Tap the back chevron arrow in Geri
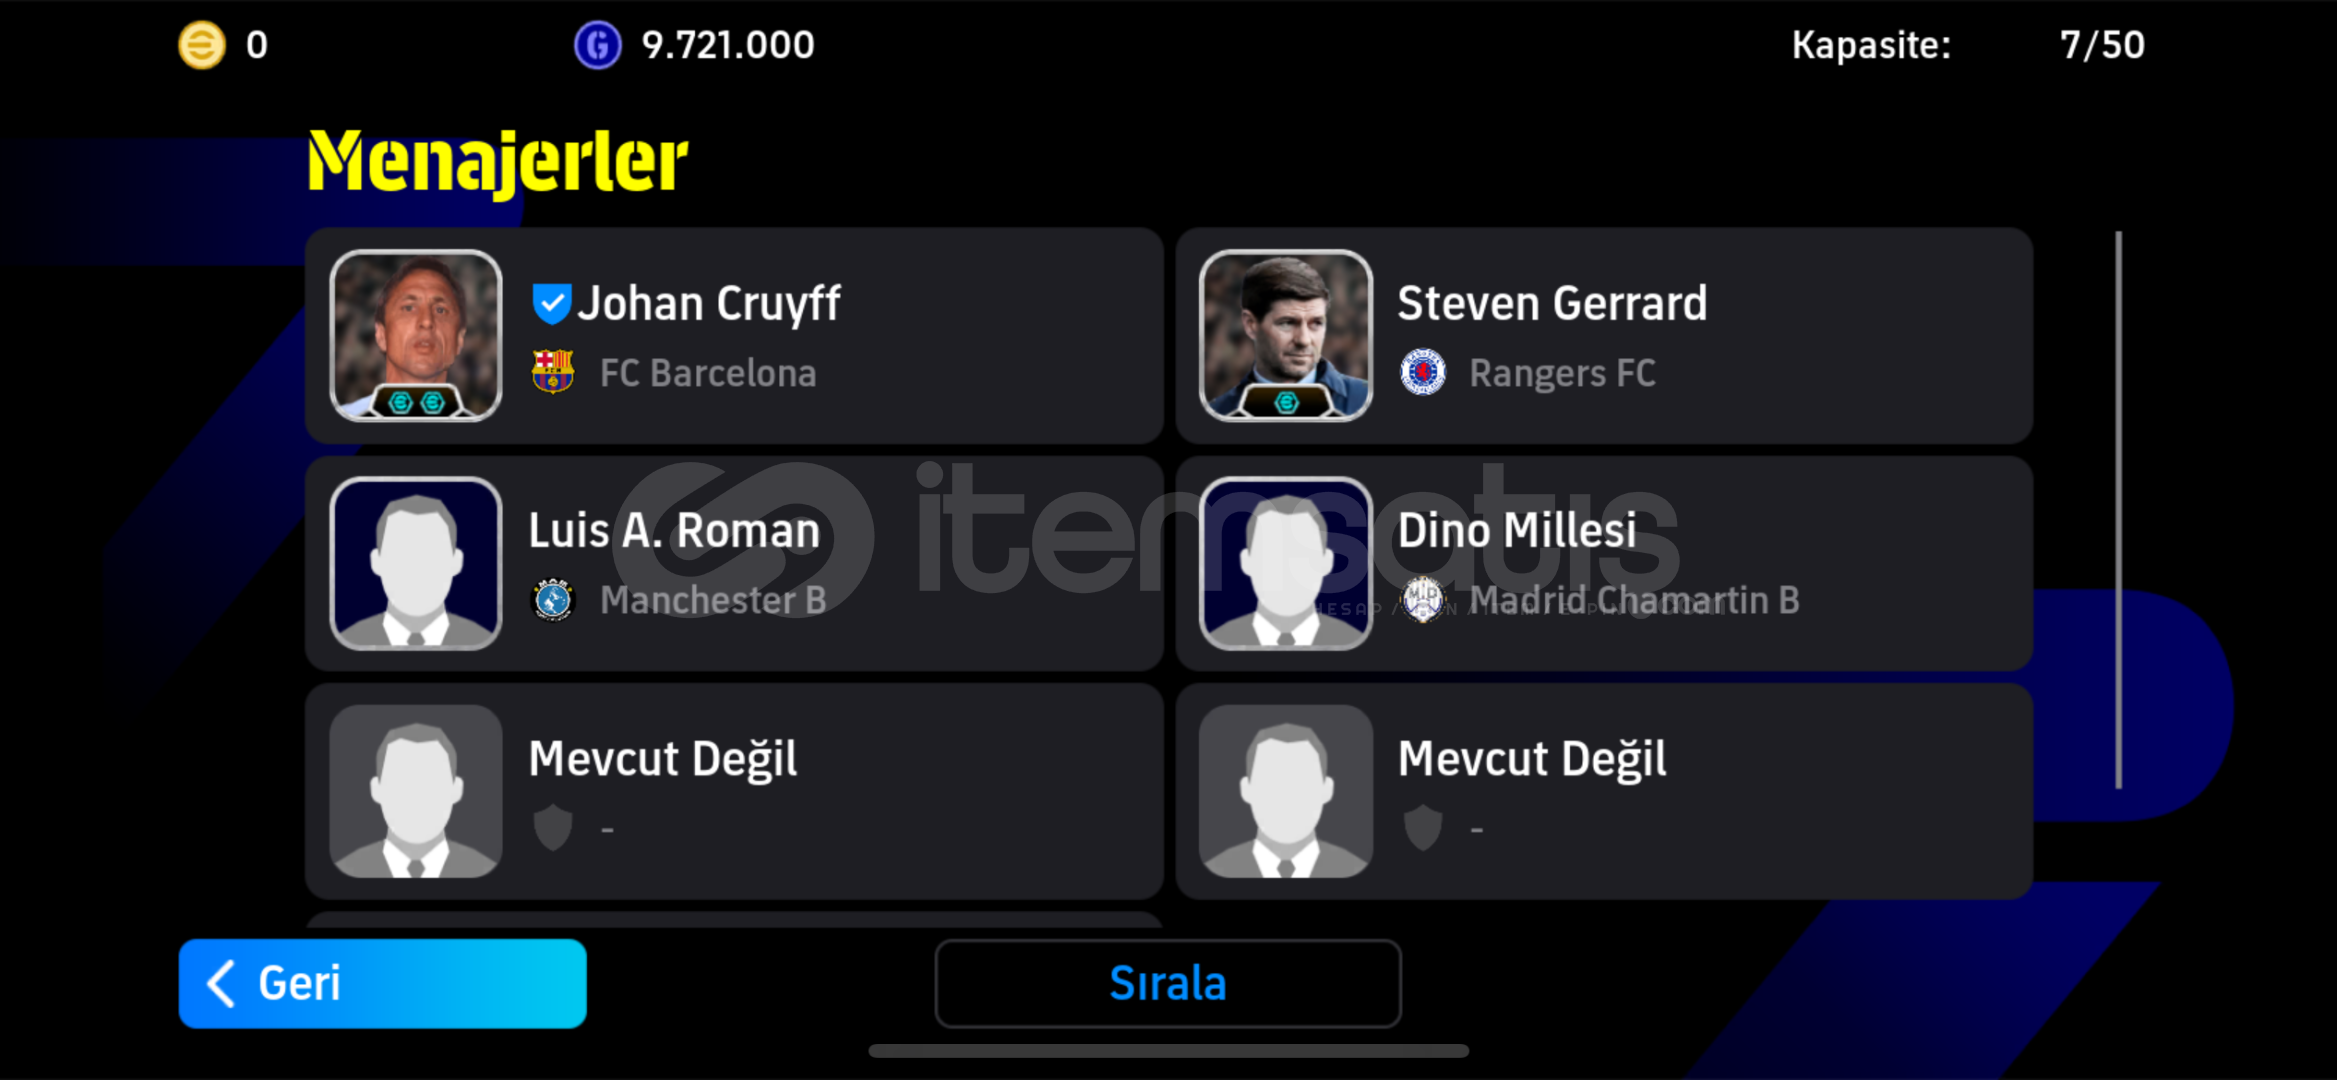This screenshot has height=1080, width=2337. tap(221, 983)
